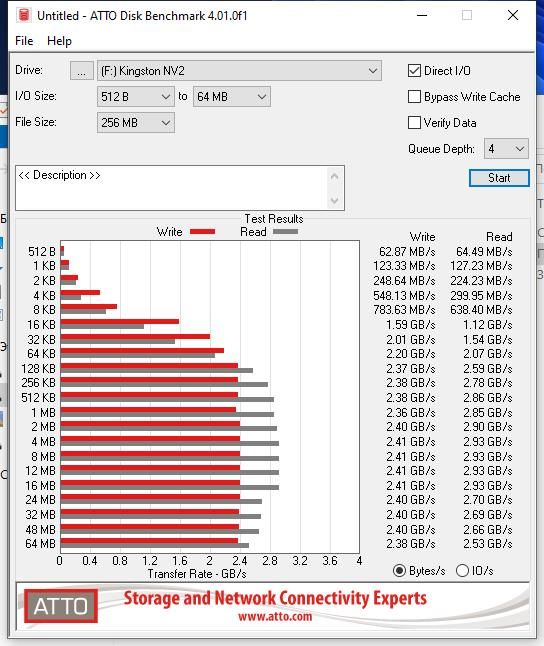
Task: Click the Test Results heading
Action: (x=274, y=219)
